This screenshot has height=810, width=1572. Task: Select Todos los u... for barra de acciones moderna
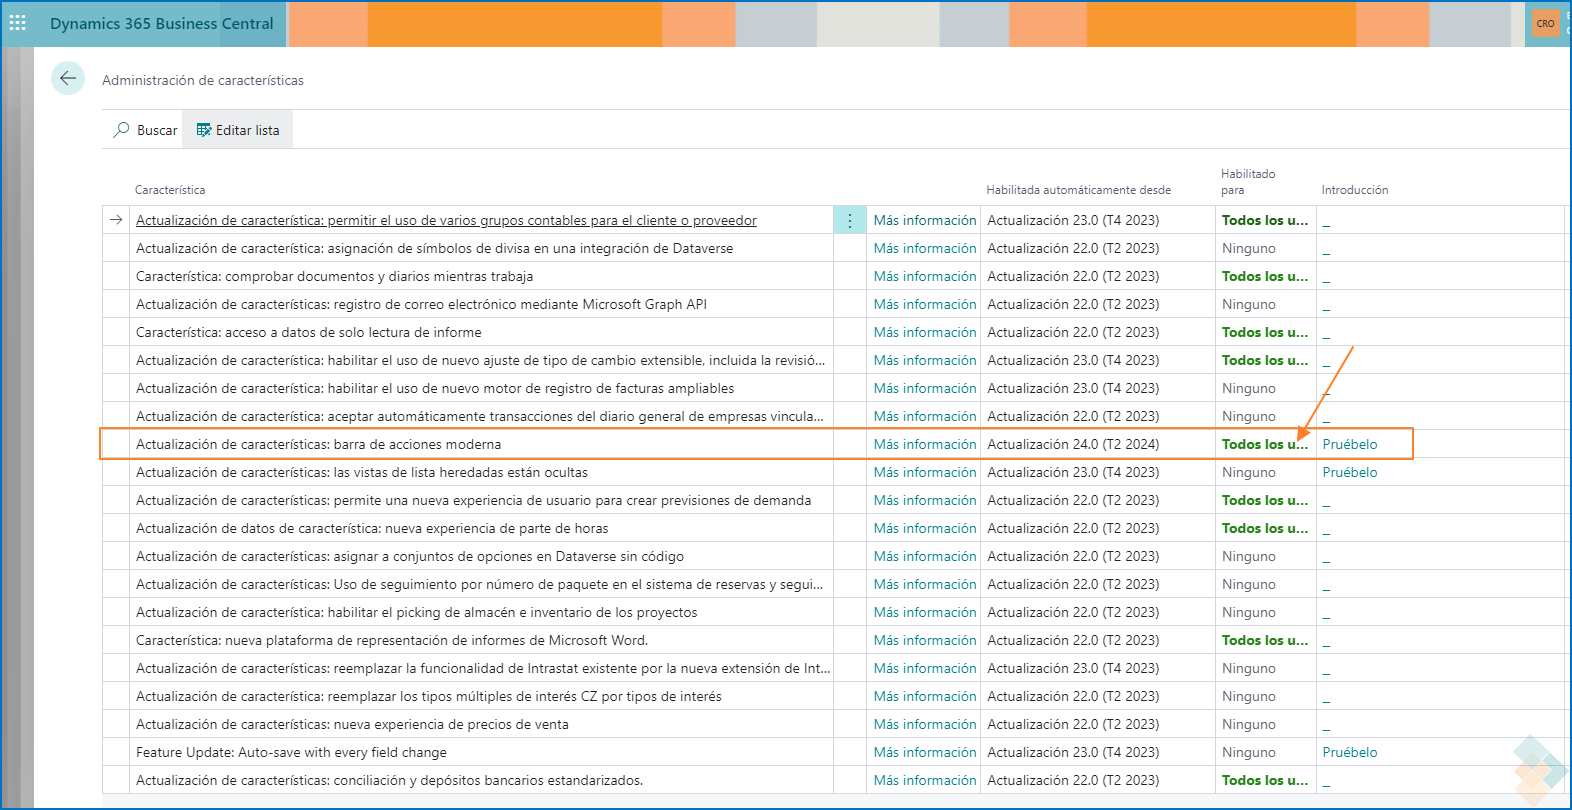[x=1265, y=444]
